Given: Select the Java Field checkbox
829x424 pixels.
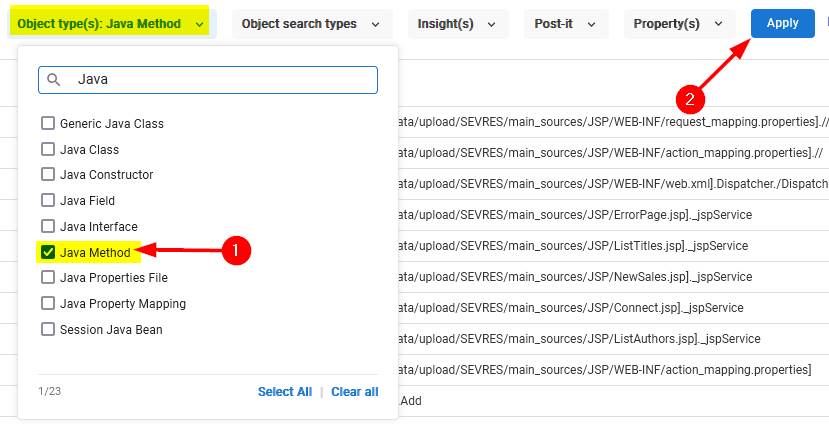Looking at the screenshot, I should [x=48, y=201].
